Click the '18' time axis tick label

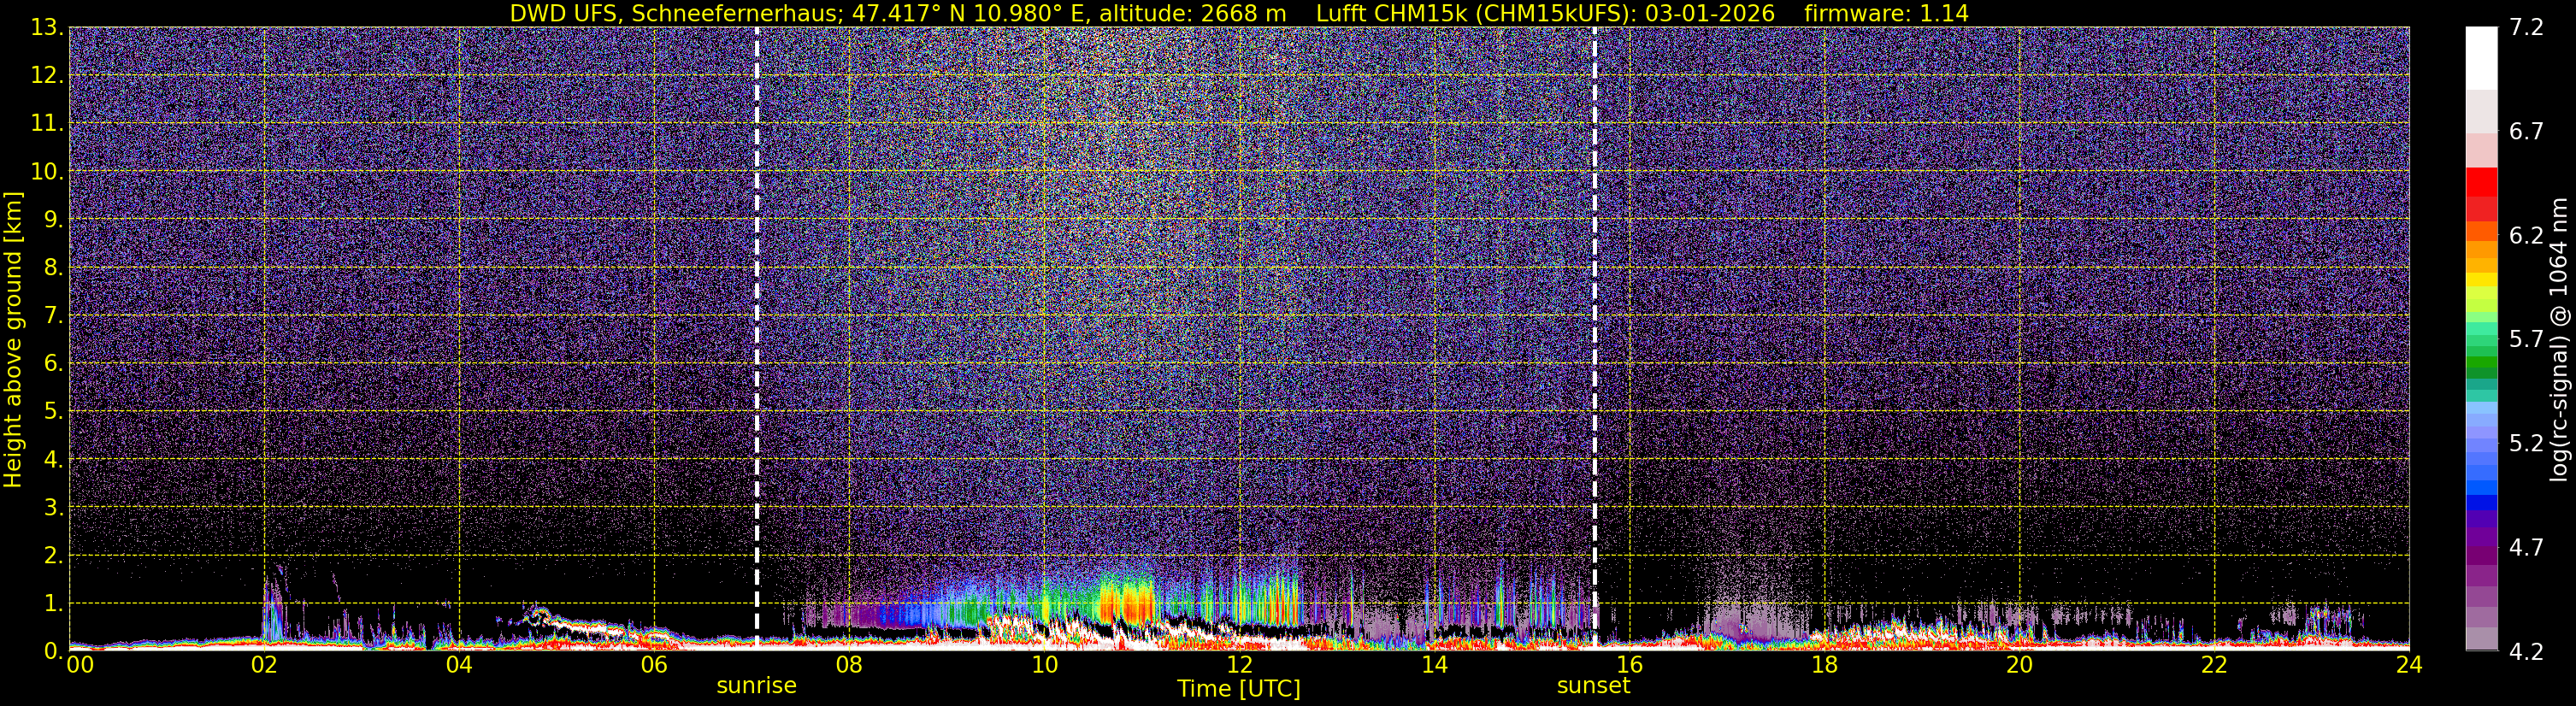(1824, 664)
